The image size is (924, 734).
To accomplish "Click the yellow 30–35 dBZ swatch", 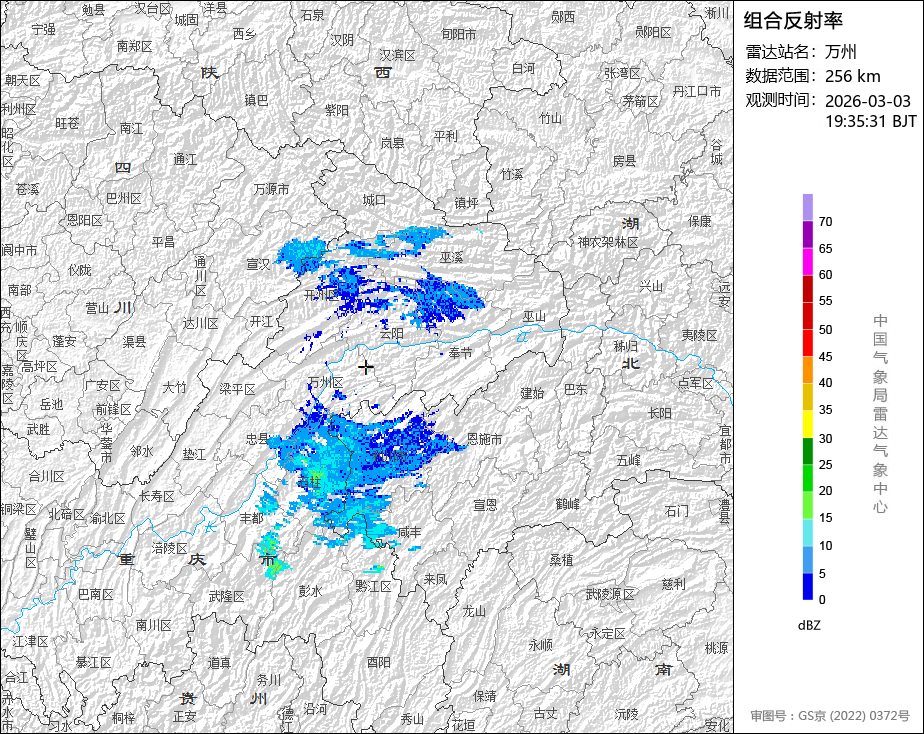I will point(807,424).
